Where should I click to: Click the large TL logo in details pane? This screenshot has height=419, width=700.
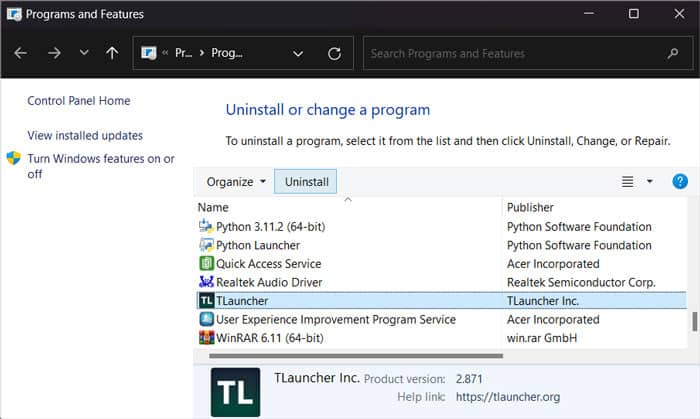pyautogui.click(x=235, y=392)
